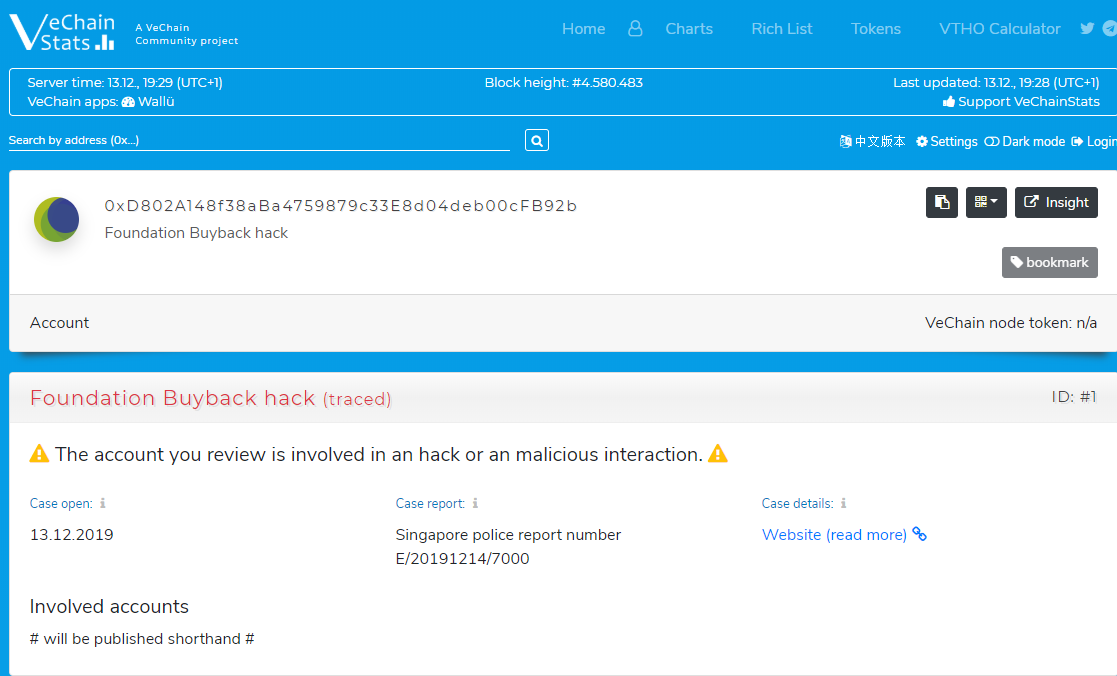Click the case open date 13.12.2019
Image resolution: width=1117 pixels, height=676 pixels.
coord(71,534)
